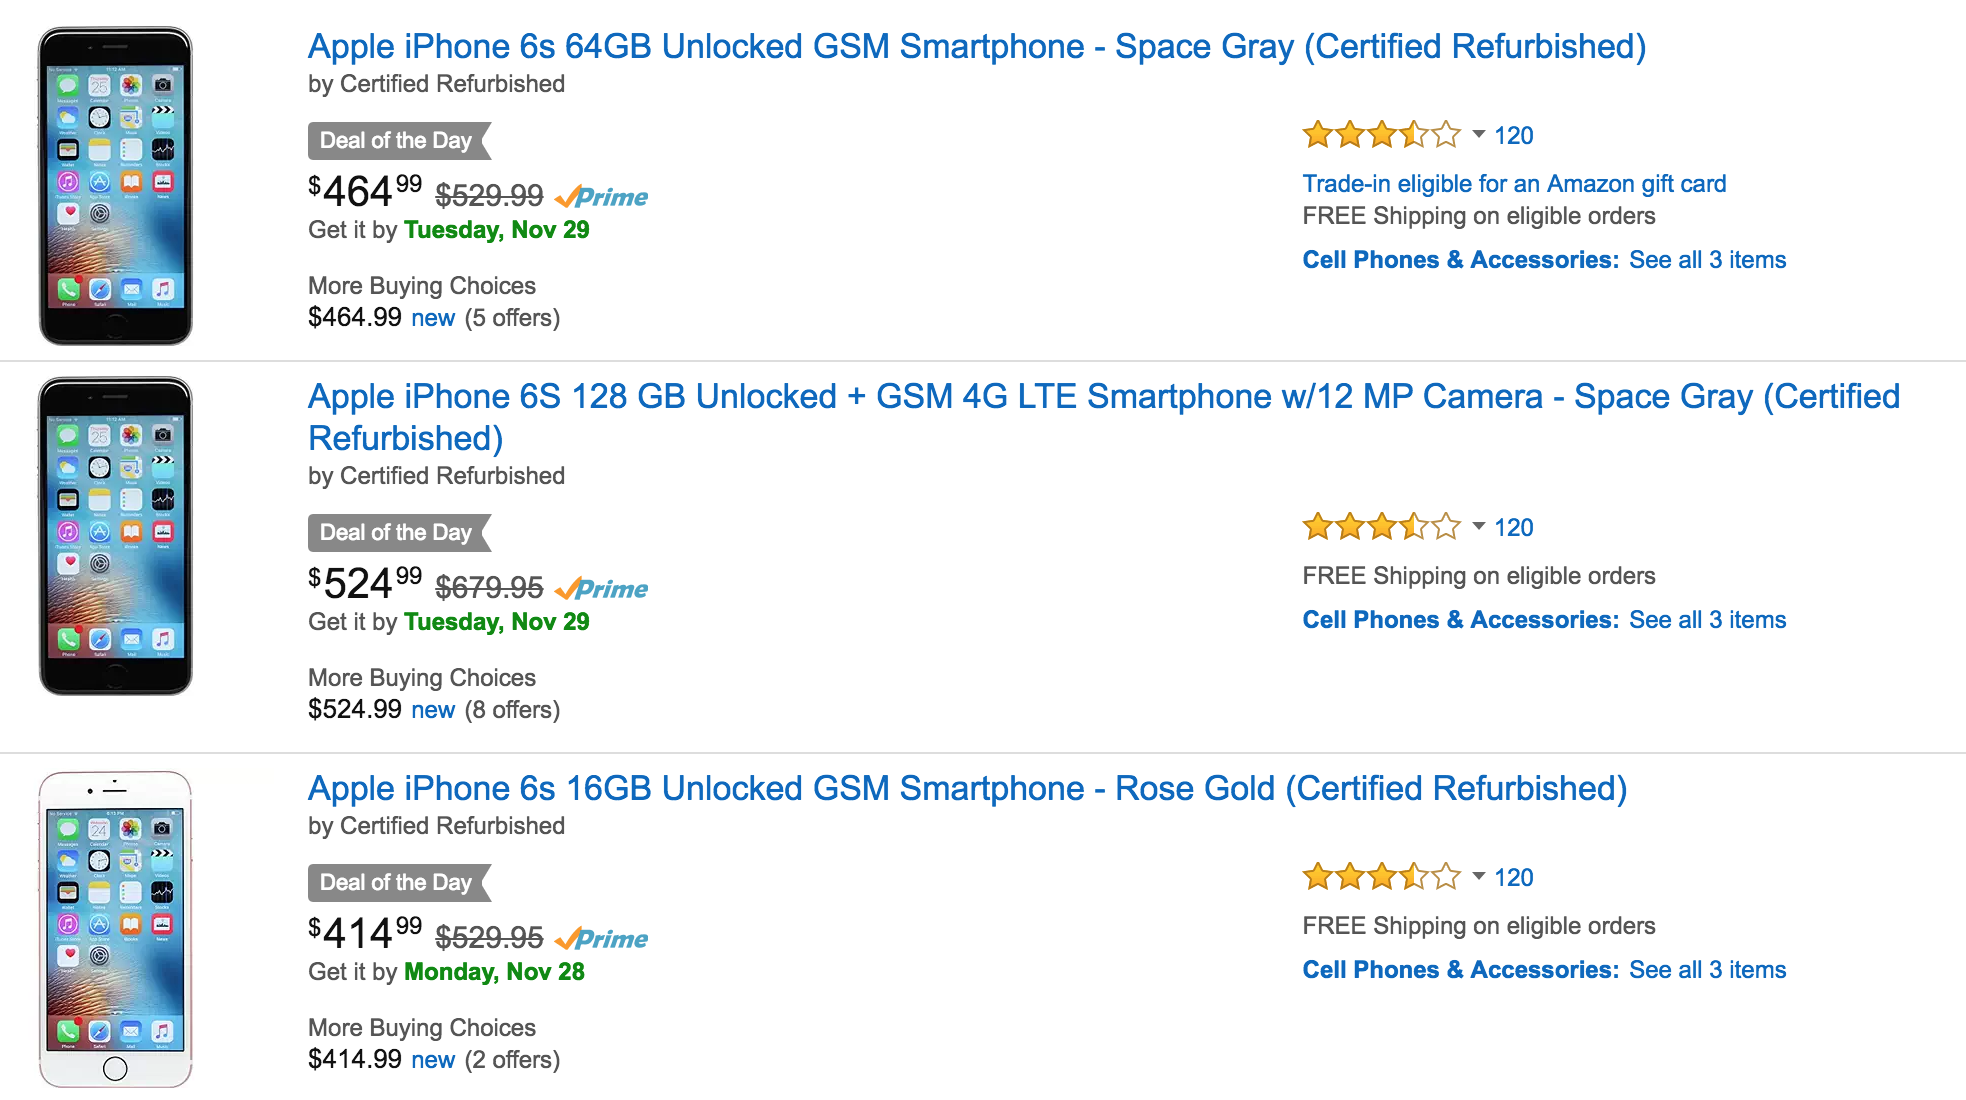Open the iPhone 6S 128 GB listing title
1966x1100 pixels.
1104,417
